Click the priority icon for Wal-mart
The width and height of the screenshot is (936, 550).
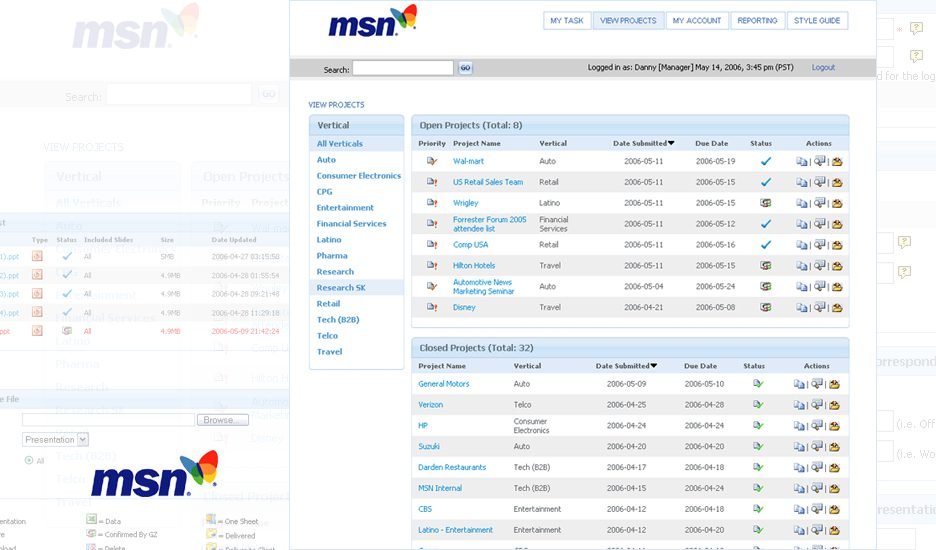432,161
